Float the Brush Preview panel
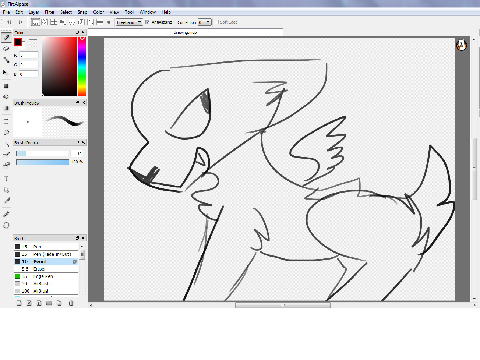480x360 pixels. [77, 103]
